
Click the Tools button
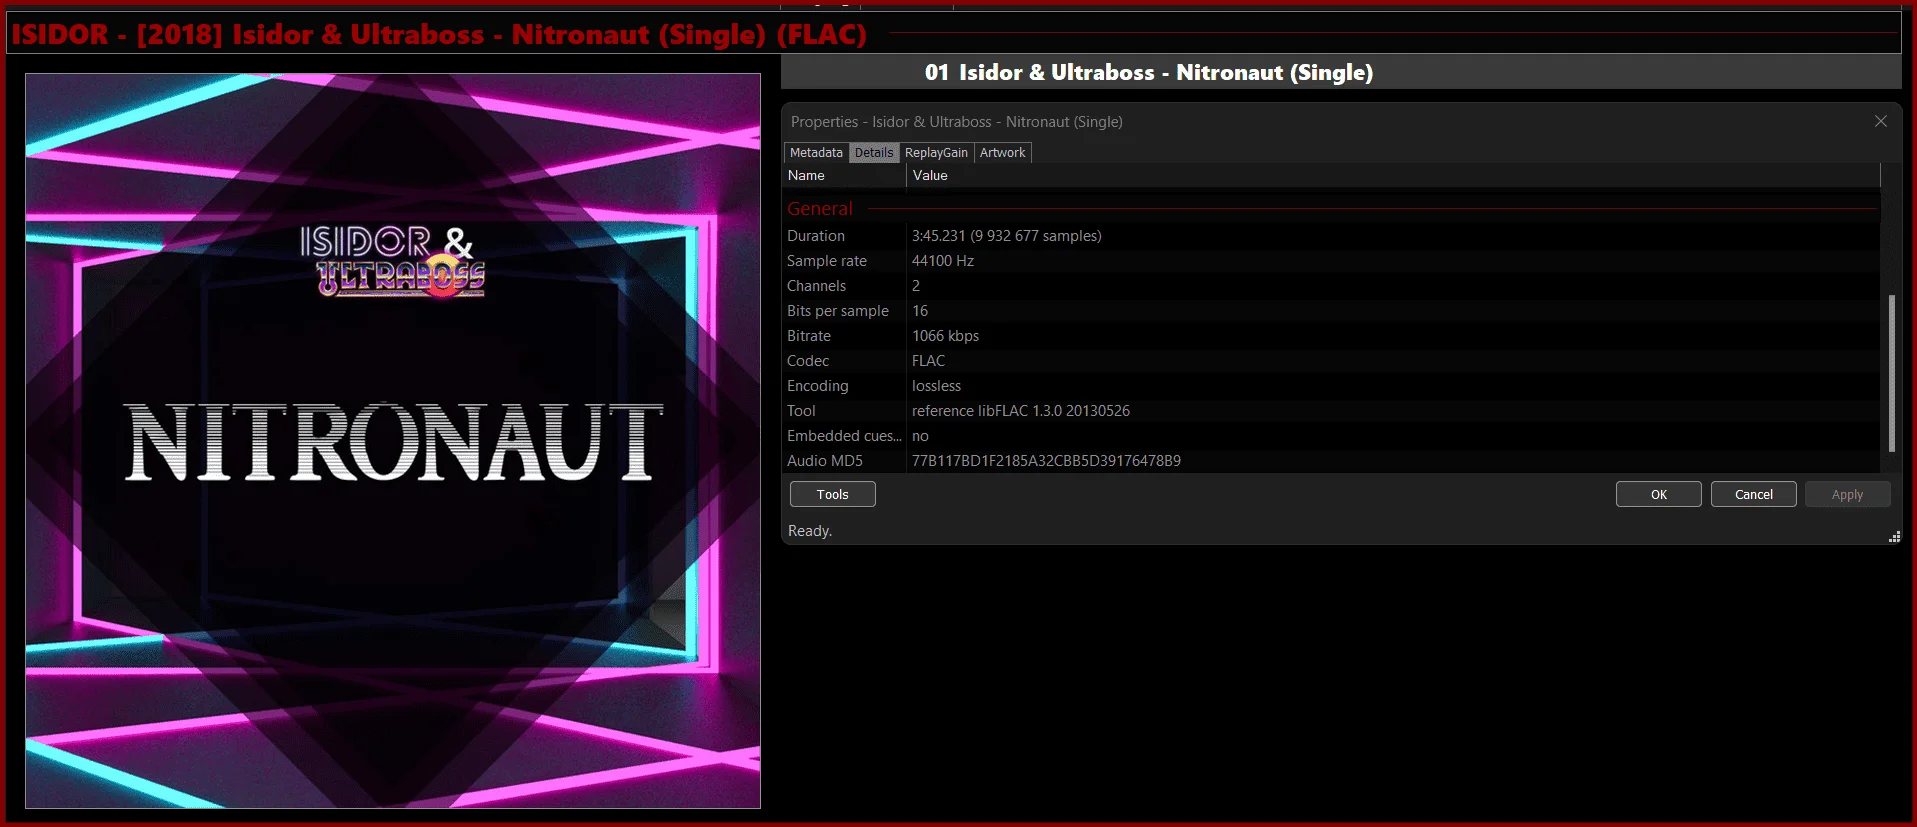click(832, 494)
